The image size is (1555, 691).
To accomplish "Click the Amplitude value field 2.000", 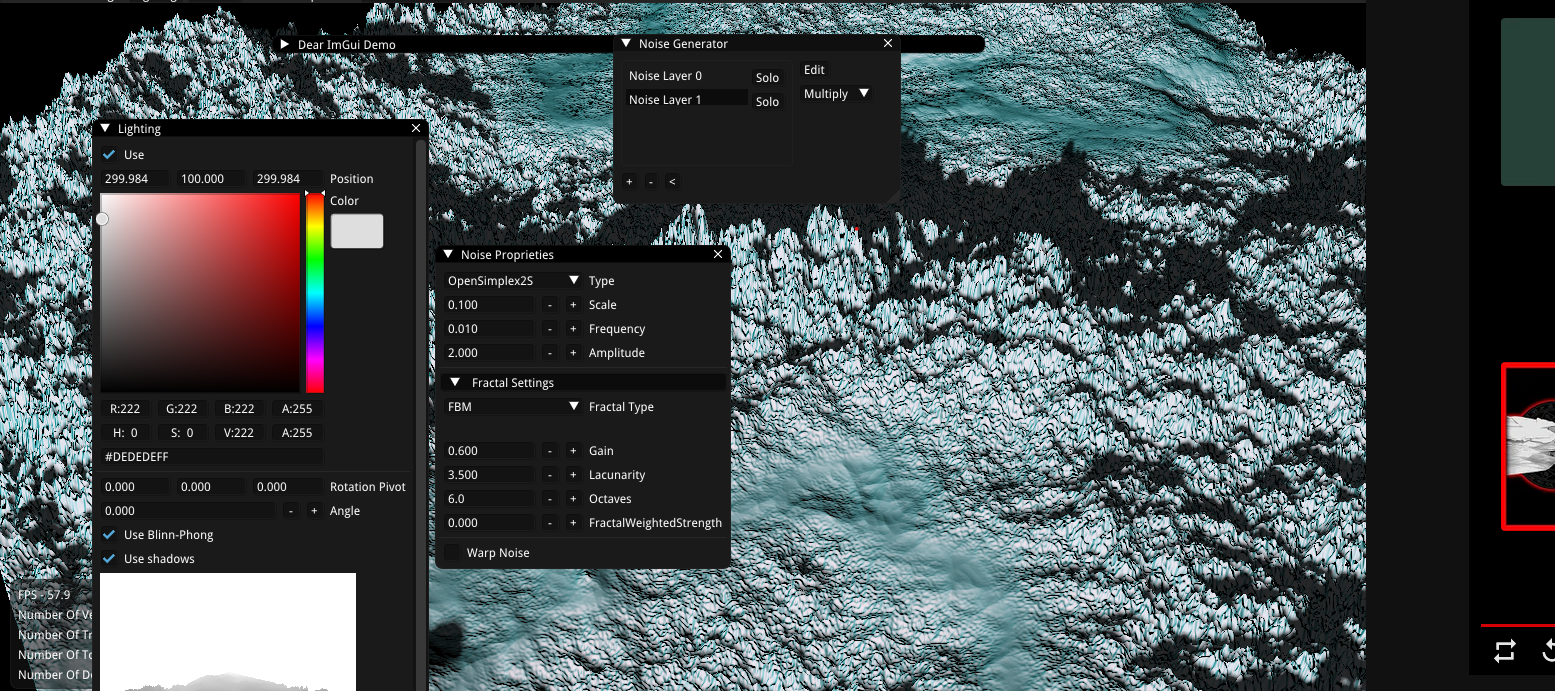I will coord(489,353).
